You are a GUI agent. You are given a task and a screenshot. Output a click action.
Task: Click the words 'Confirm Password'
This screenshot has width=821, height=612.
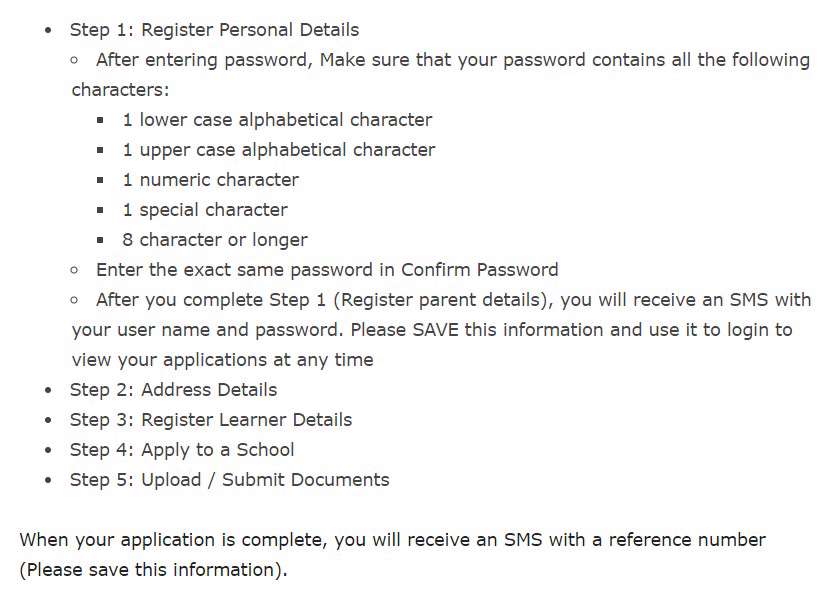click(x=479, y=270)
